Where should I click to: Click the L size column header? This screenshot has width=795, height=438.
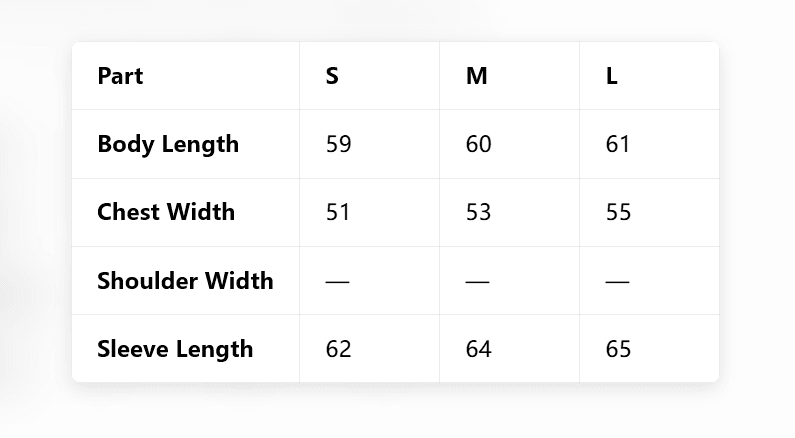point(611,76)
